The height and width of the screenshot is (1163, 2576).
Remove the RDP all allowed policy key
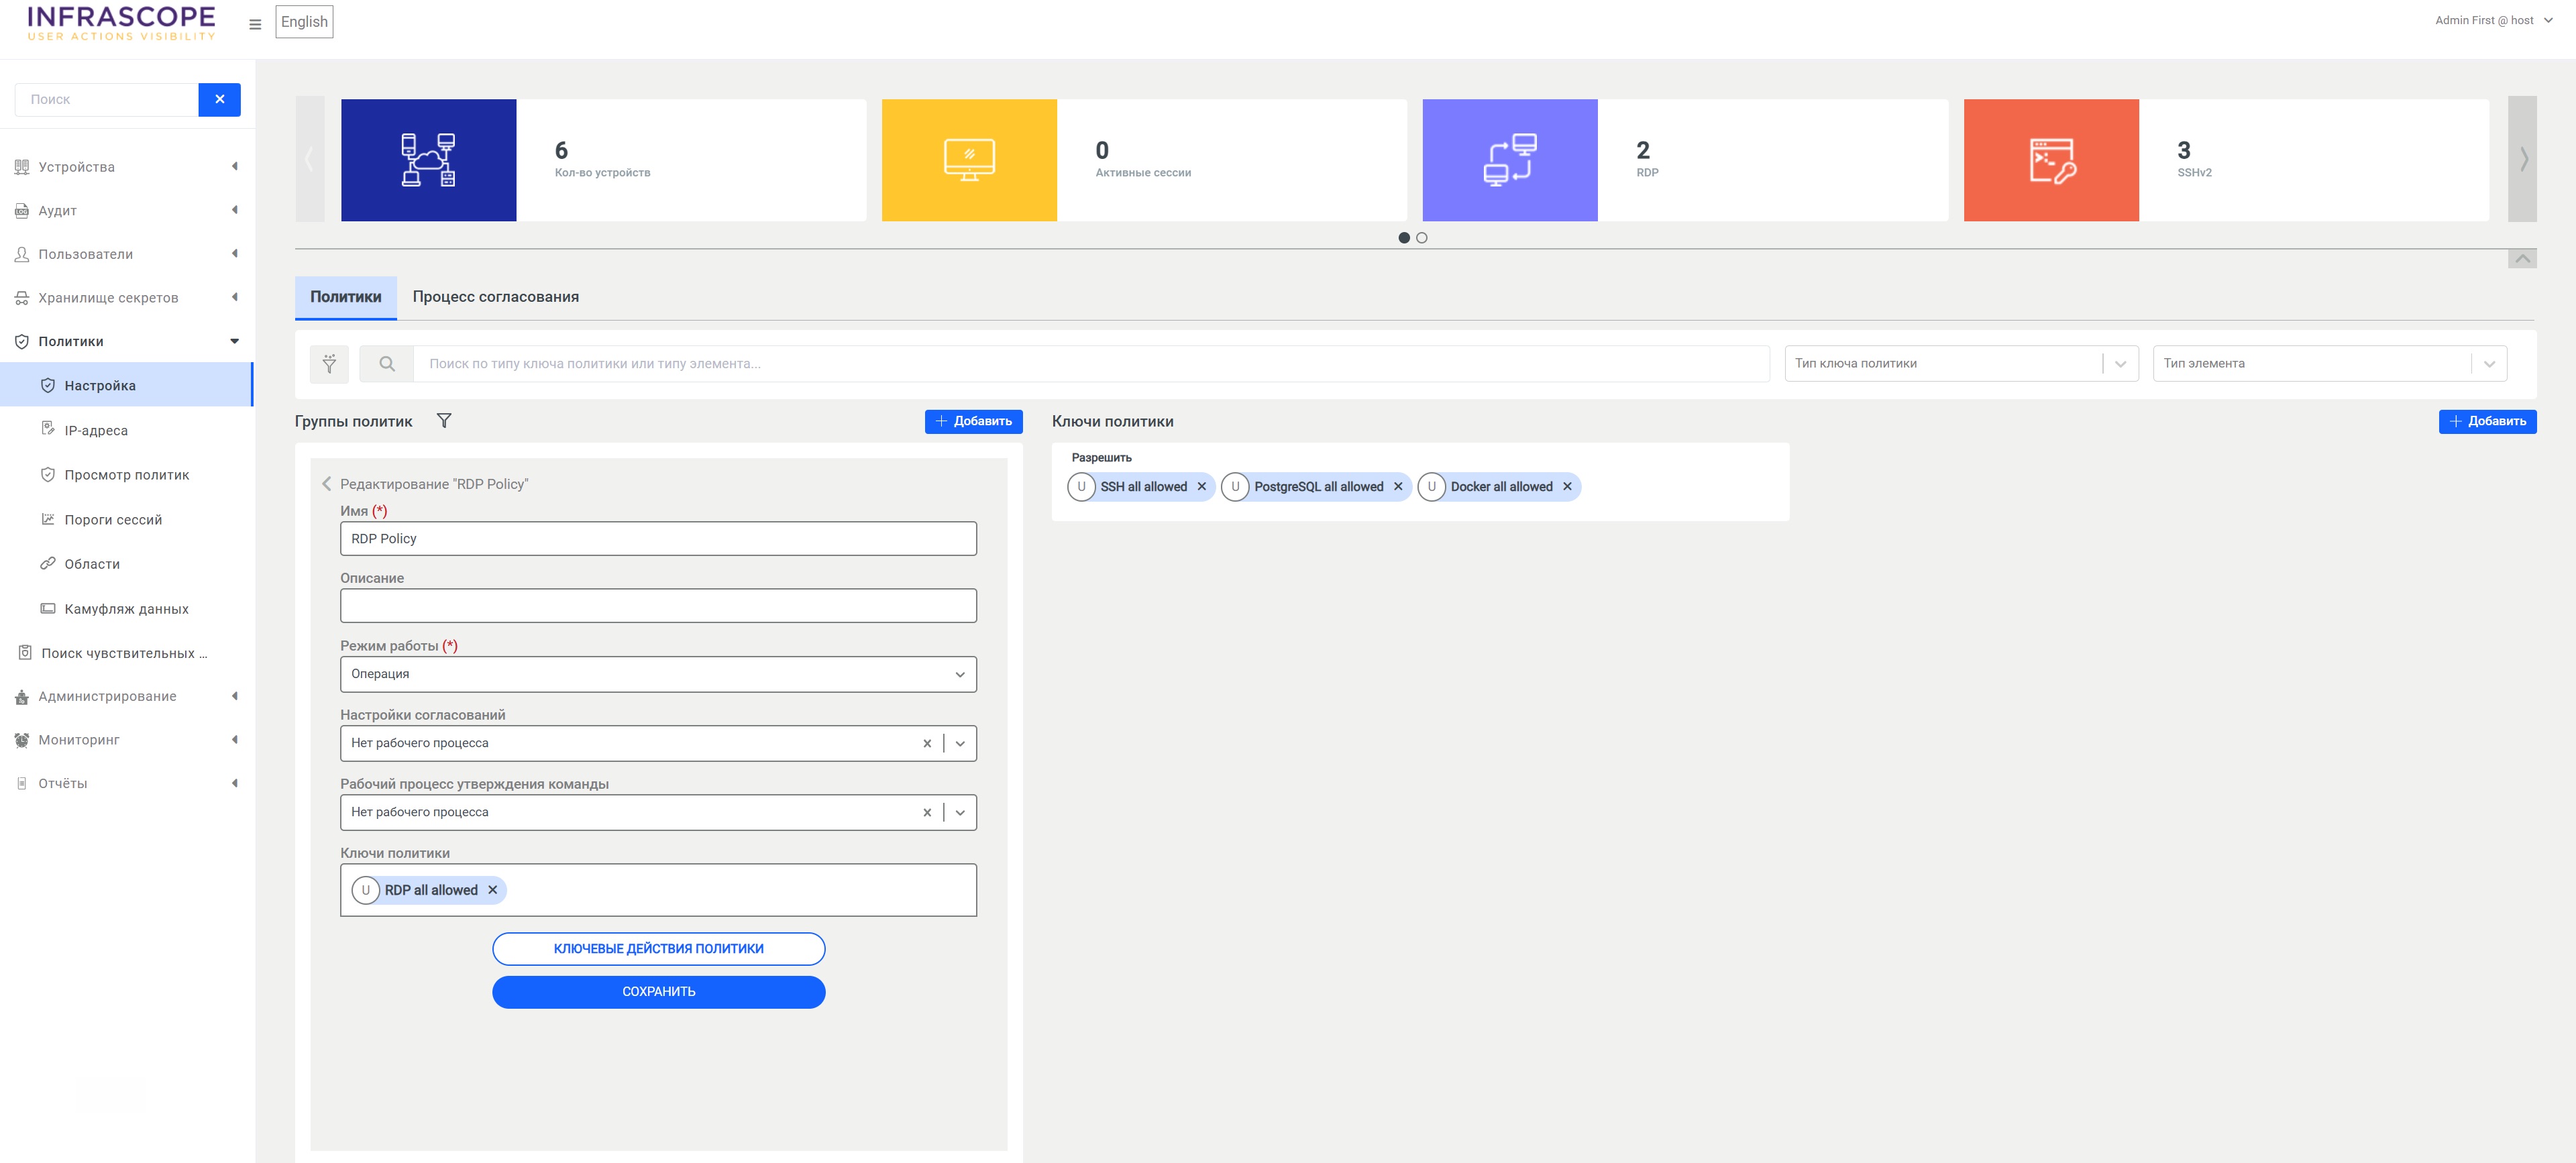tap(493, 890)
